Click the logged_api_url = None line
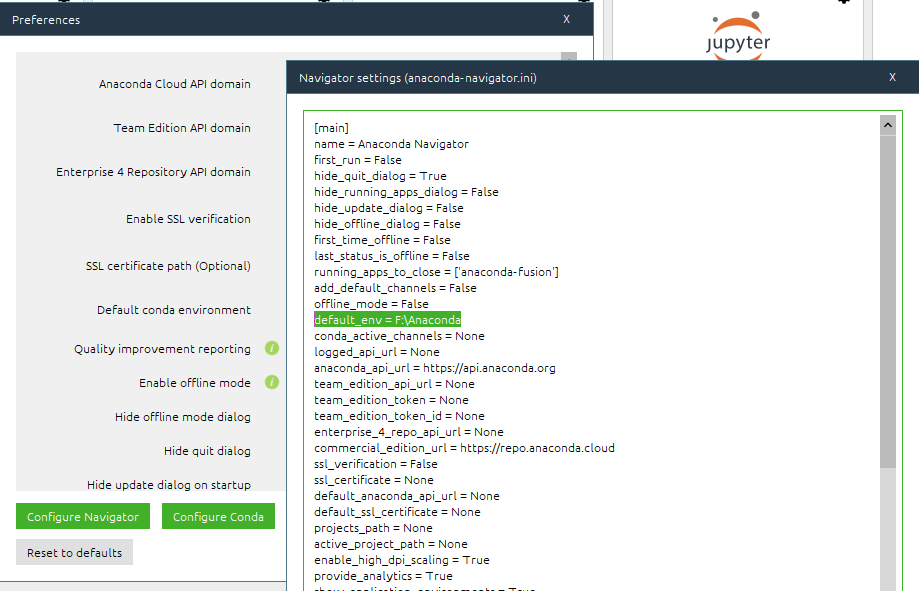The width and height of the screenshot is (919, 591). tap(377, 352)
